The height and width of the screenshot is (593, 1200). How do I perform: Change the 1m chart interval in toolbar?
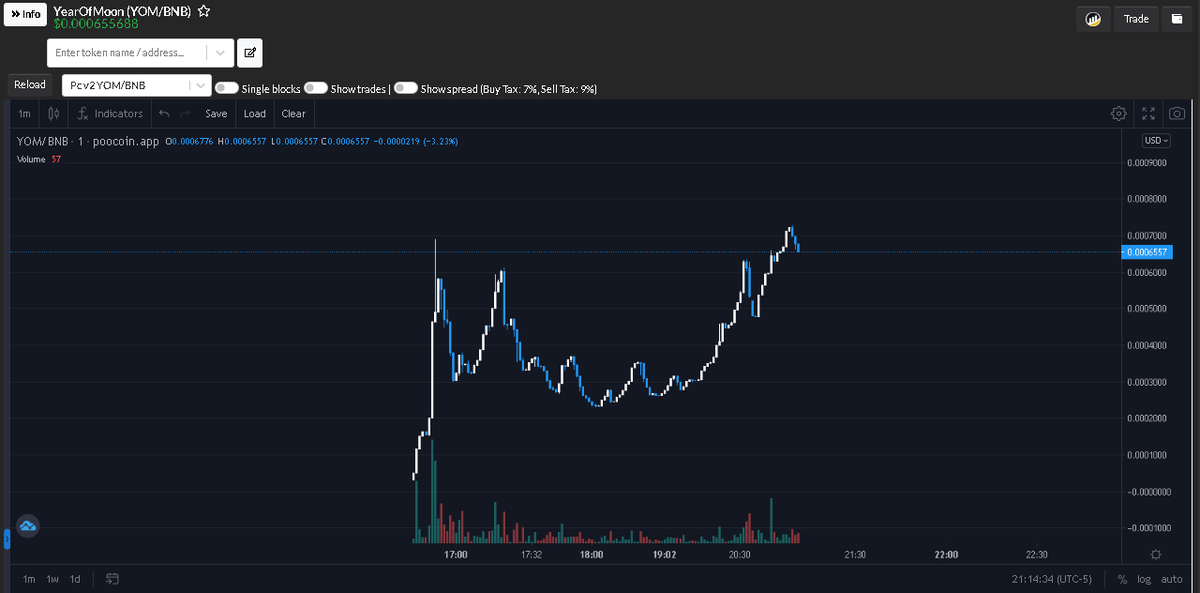tap(24, 114)
